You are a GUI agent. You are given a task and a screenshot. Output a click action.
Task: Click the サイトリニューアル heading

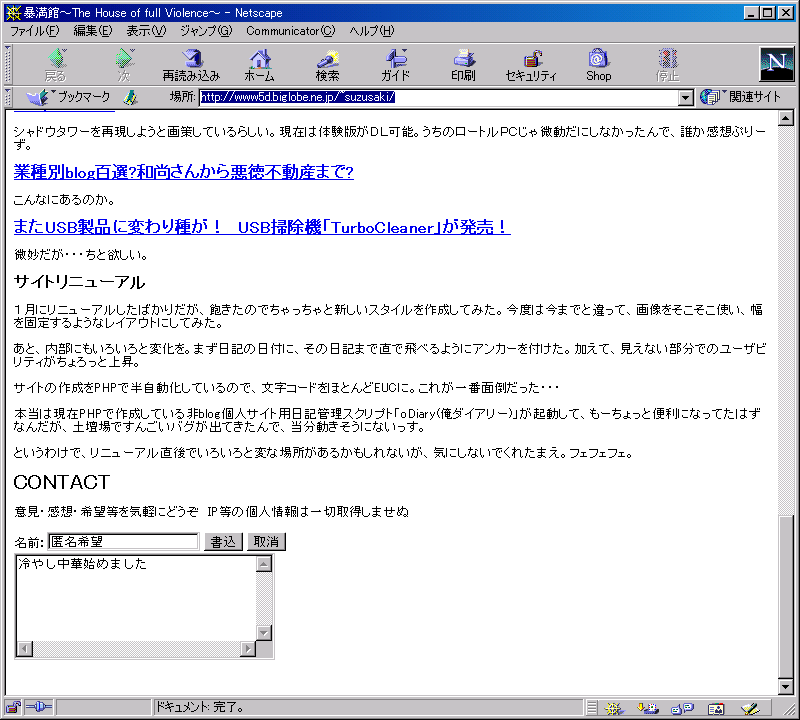tap(79, 282)
